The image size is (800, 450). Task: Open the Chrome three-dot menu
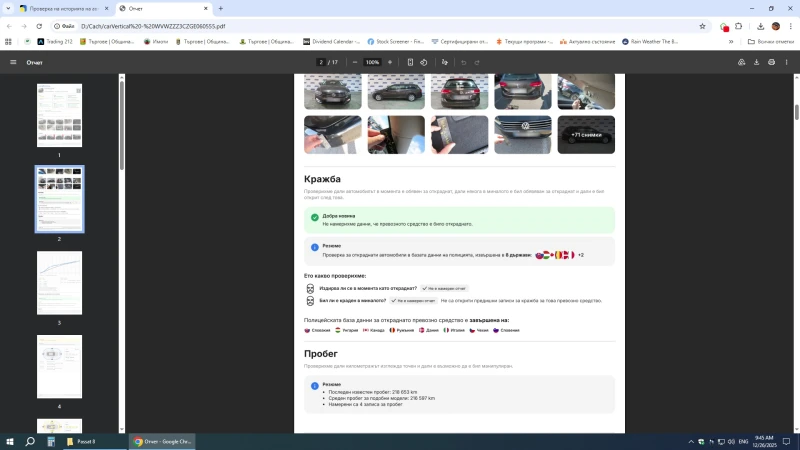(x=790, y=26)
